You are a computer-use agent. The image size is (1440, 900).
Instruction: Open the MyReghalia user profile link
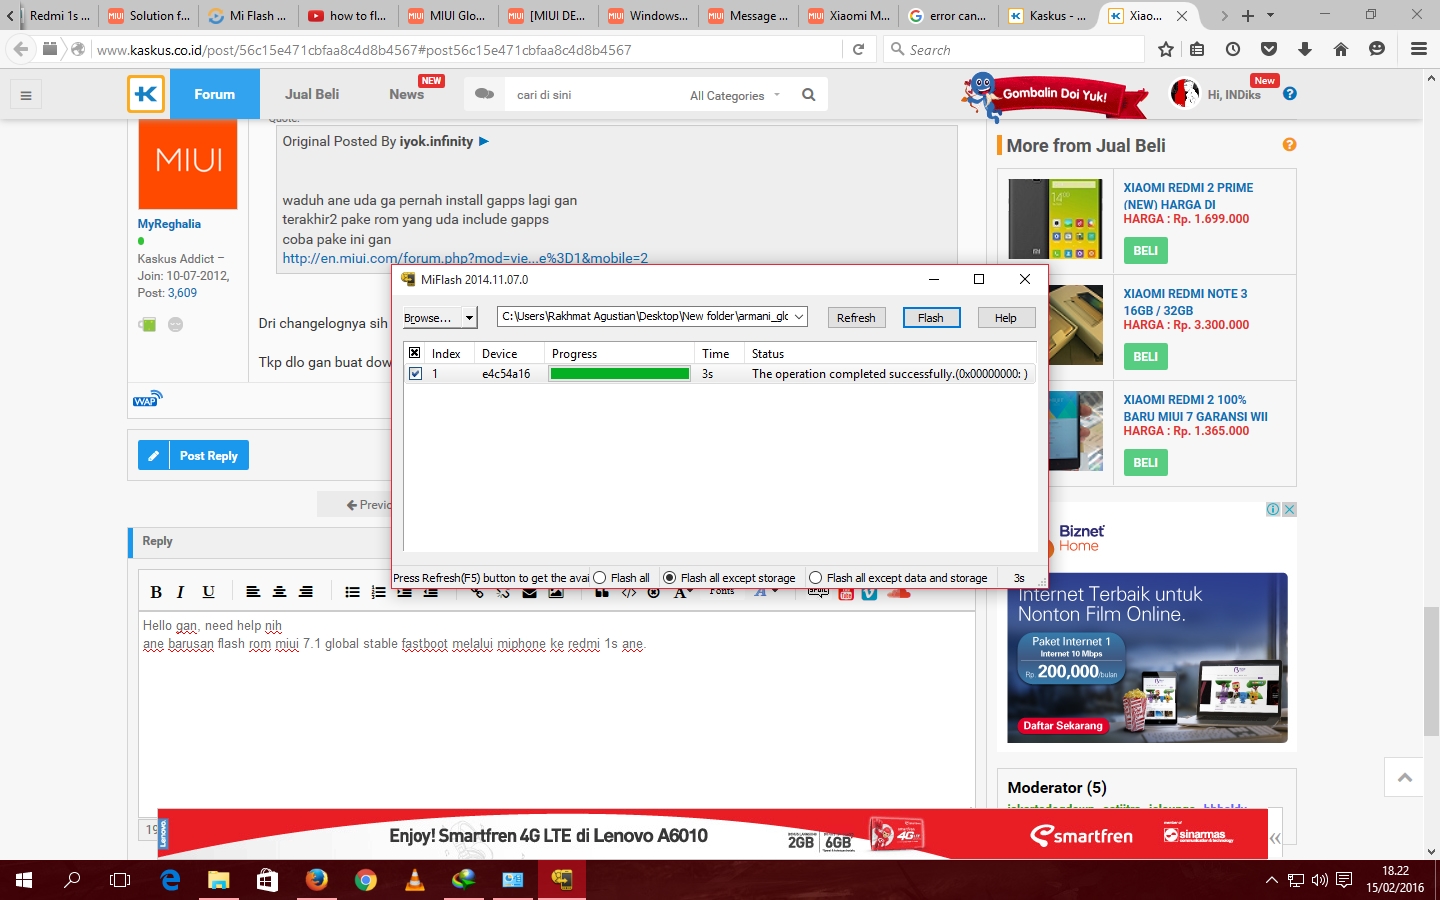(x=169, y=224)
